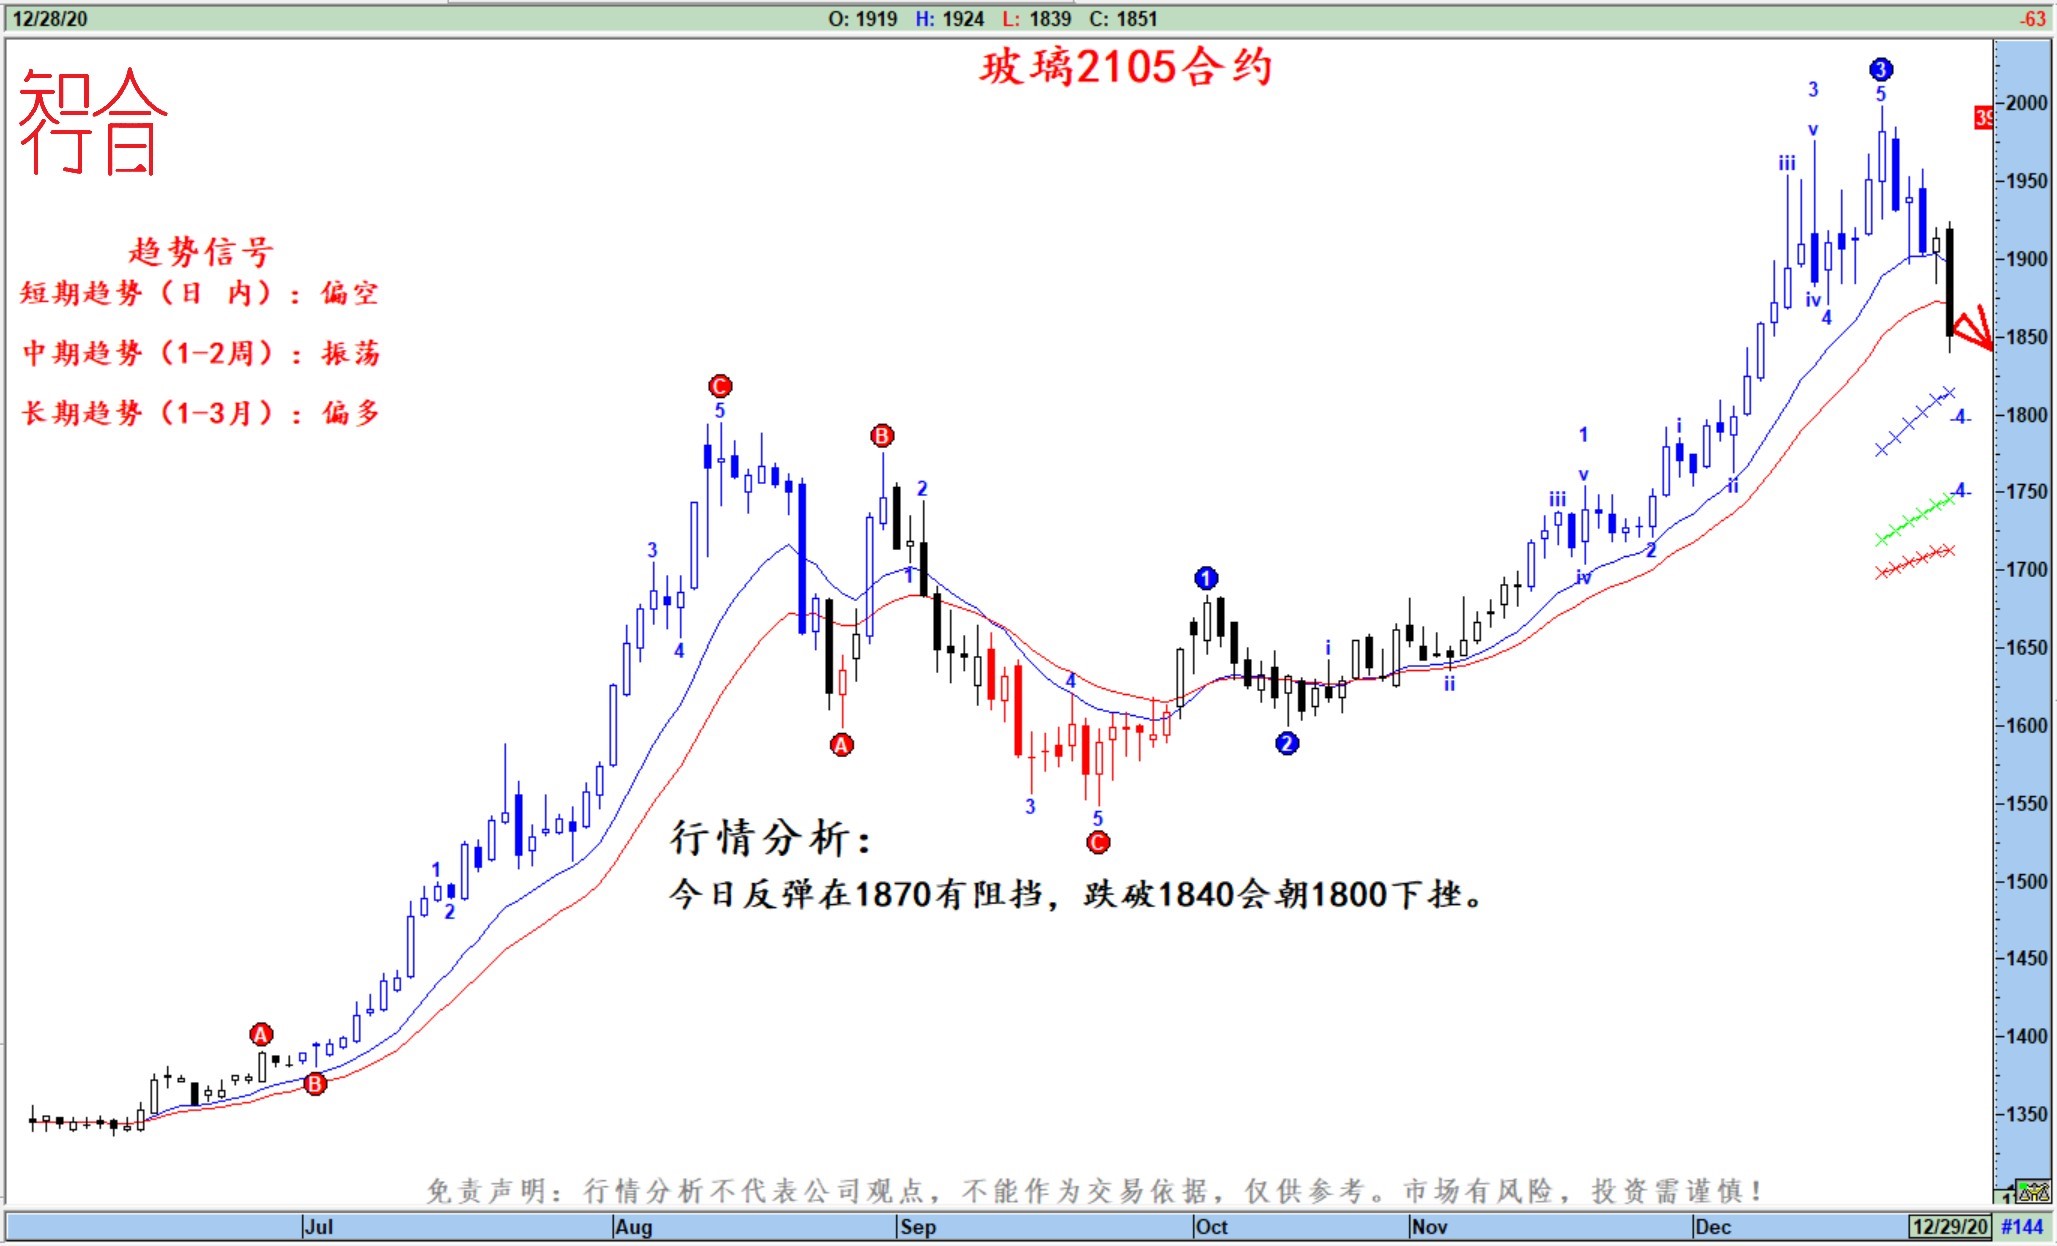Click the red 39 price tag on axis
Image resolution: width=2057 pixels, height=1246 pixels.
point(1983,118)
